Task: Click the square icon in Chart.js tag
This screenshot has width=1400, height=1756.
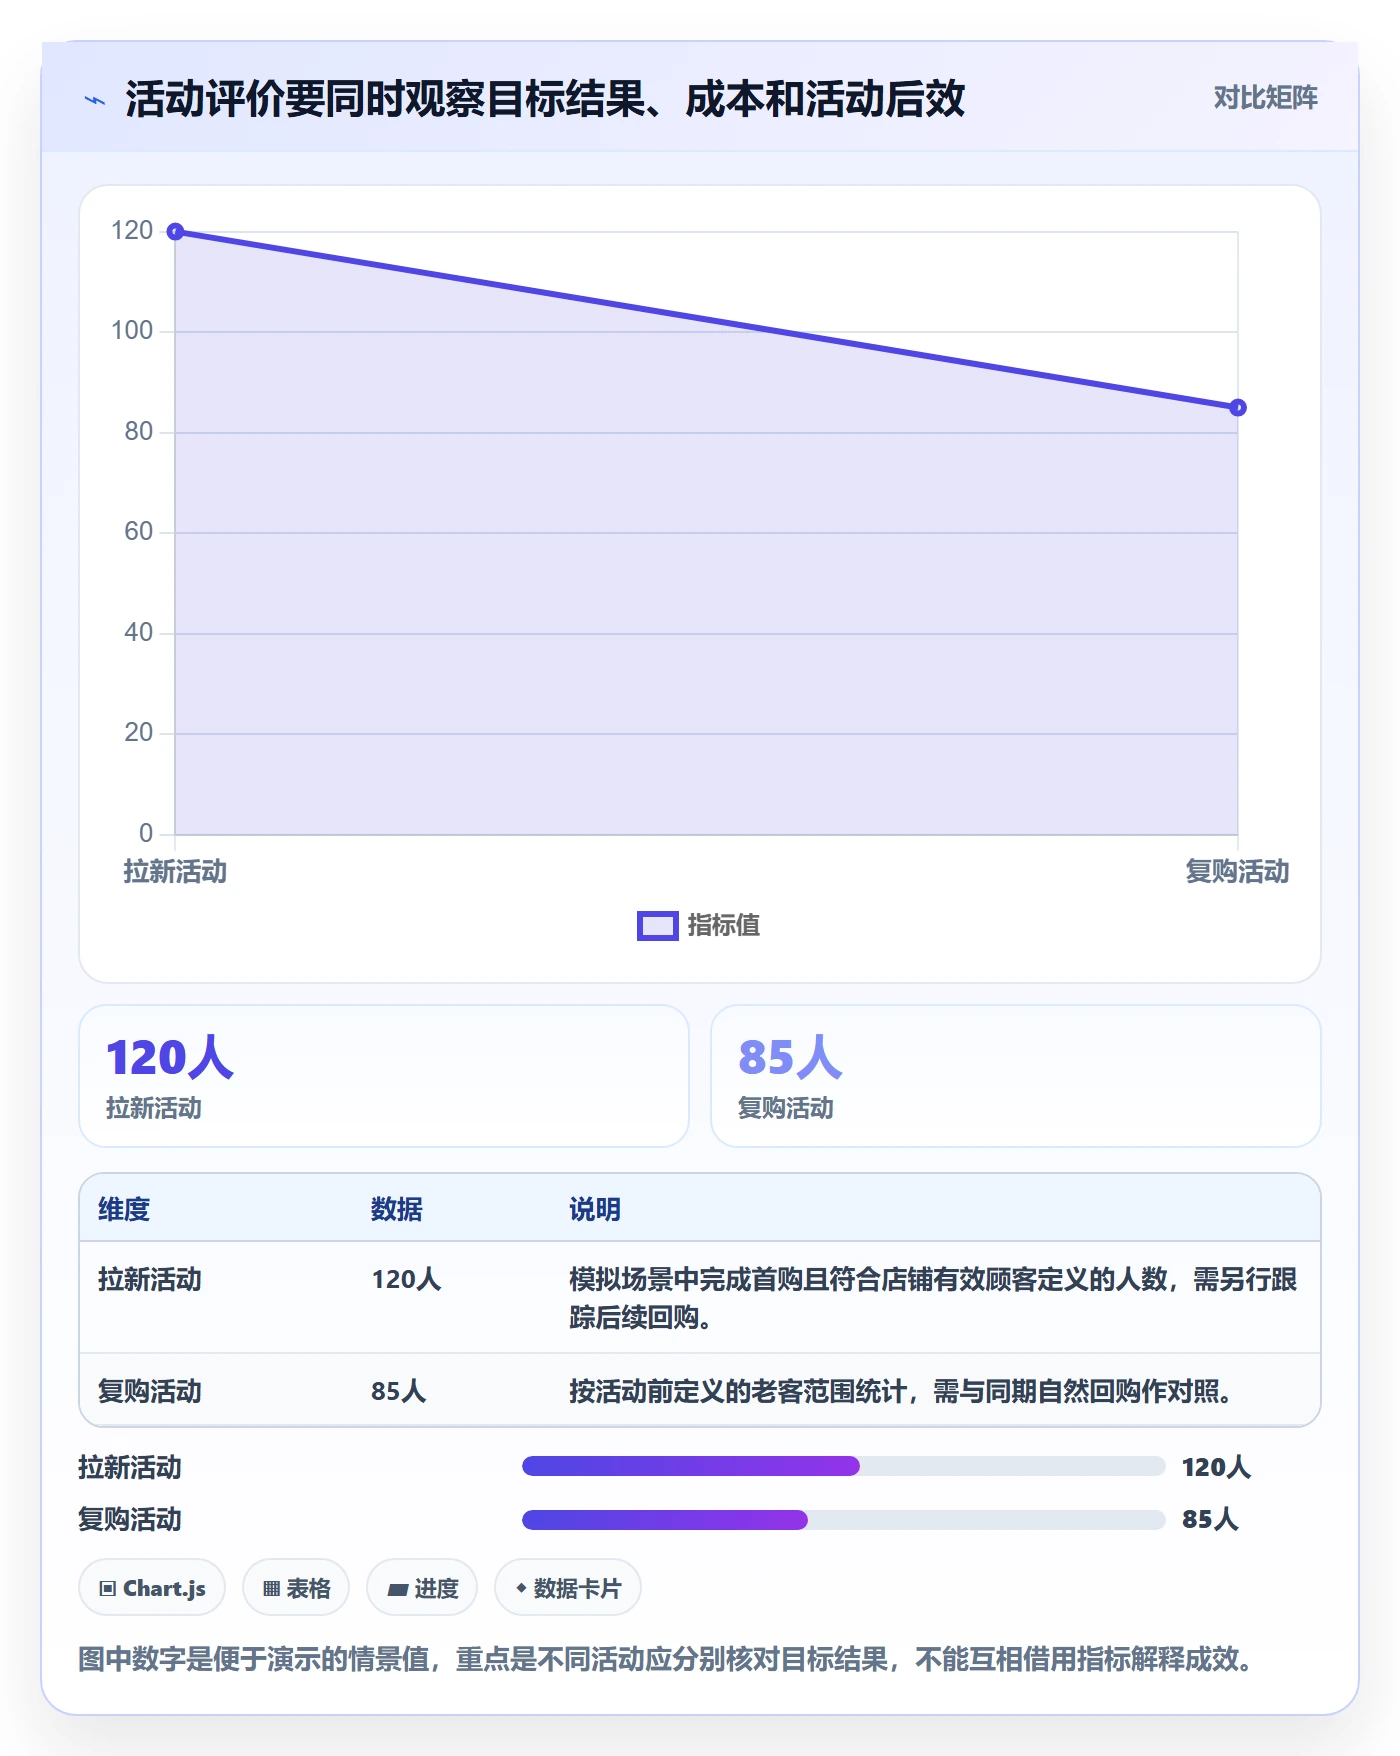Action: [x=108, y=1589]
